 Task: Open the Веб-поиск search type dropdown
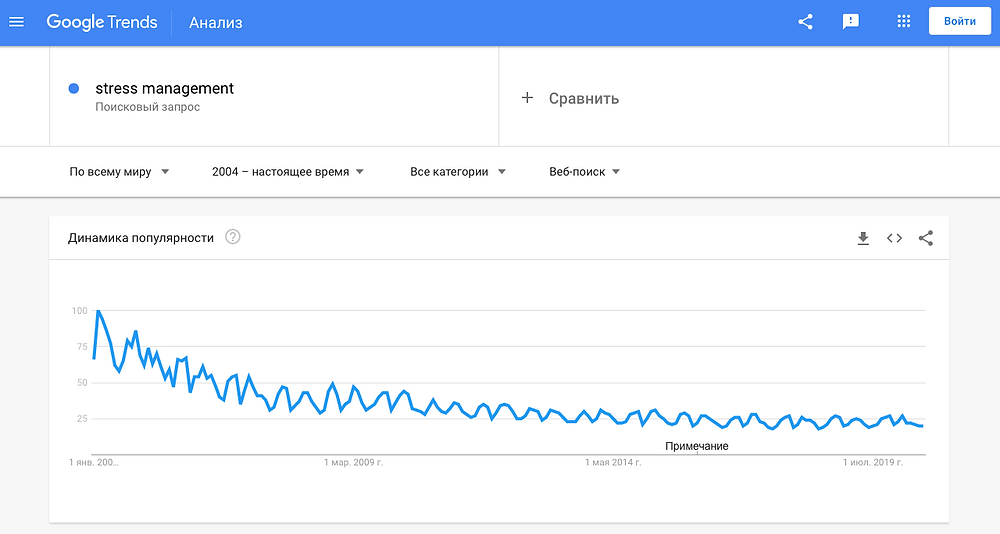(584, 172)
